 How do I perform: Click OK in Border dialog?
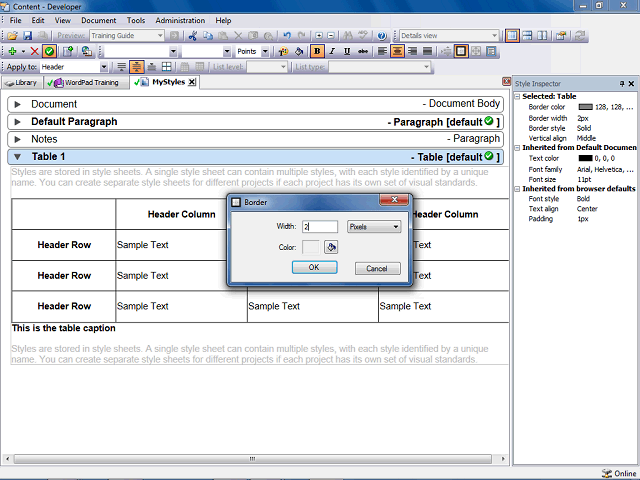[x=314, y=267]
